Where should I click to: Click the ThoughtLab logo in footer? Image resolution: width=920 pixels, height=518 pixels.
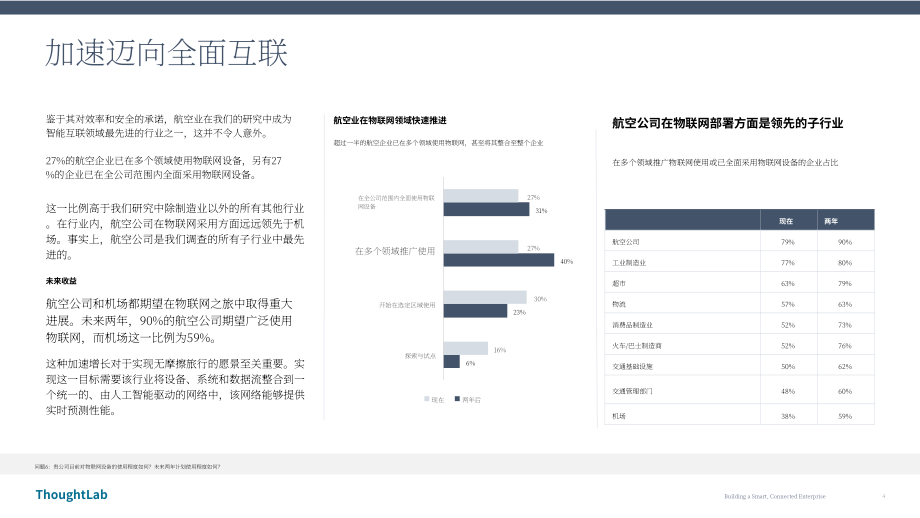pyautogui.click(x=72, y=495)
